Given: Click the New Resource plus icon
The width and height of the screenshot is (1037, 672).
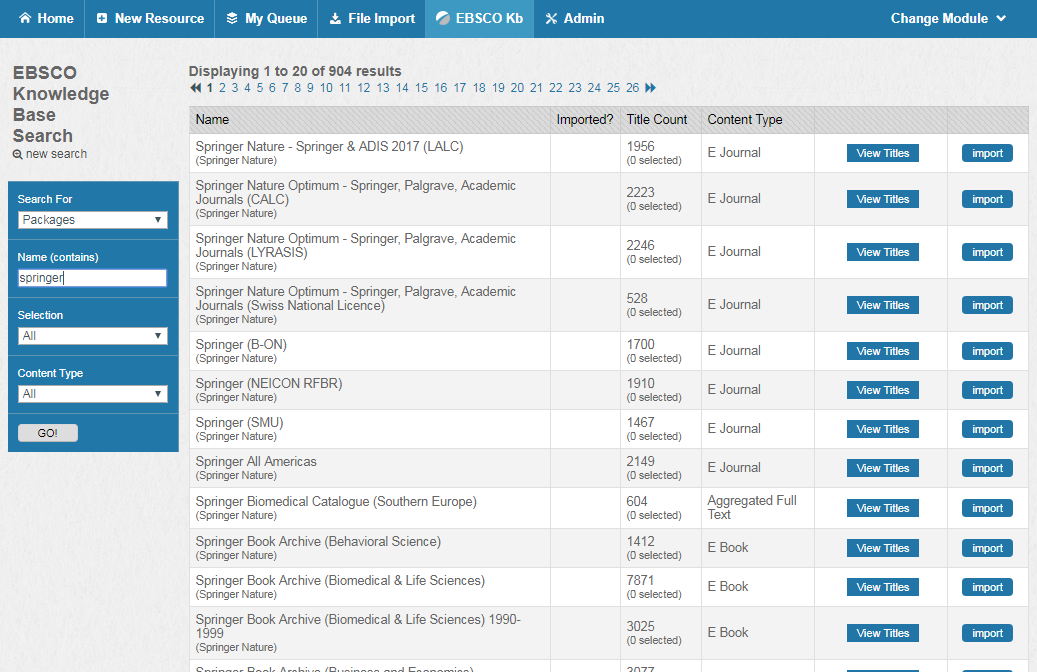Looking at the screenshot, I should point(102,18).
